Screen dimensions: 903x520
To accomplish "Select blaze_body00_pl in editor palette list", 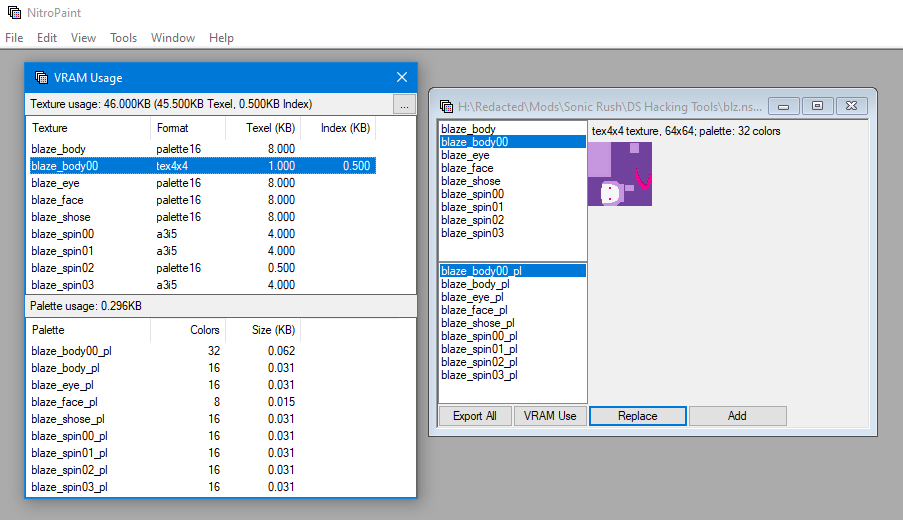I will tap(513, 271).
